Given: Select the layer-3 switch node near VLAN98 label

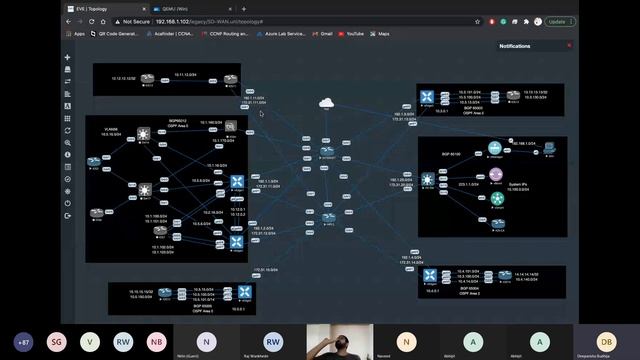Looking at the screenshot, I should (x=143, y=134).
